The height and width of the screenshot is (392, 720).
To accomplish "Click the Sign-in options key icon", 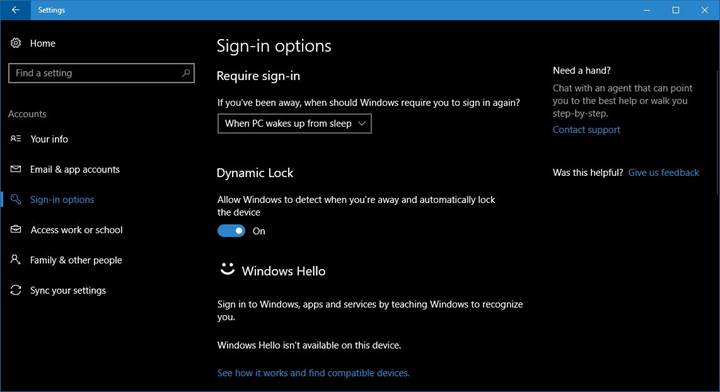I will (x=16, y=199).
